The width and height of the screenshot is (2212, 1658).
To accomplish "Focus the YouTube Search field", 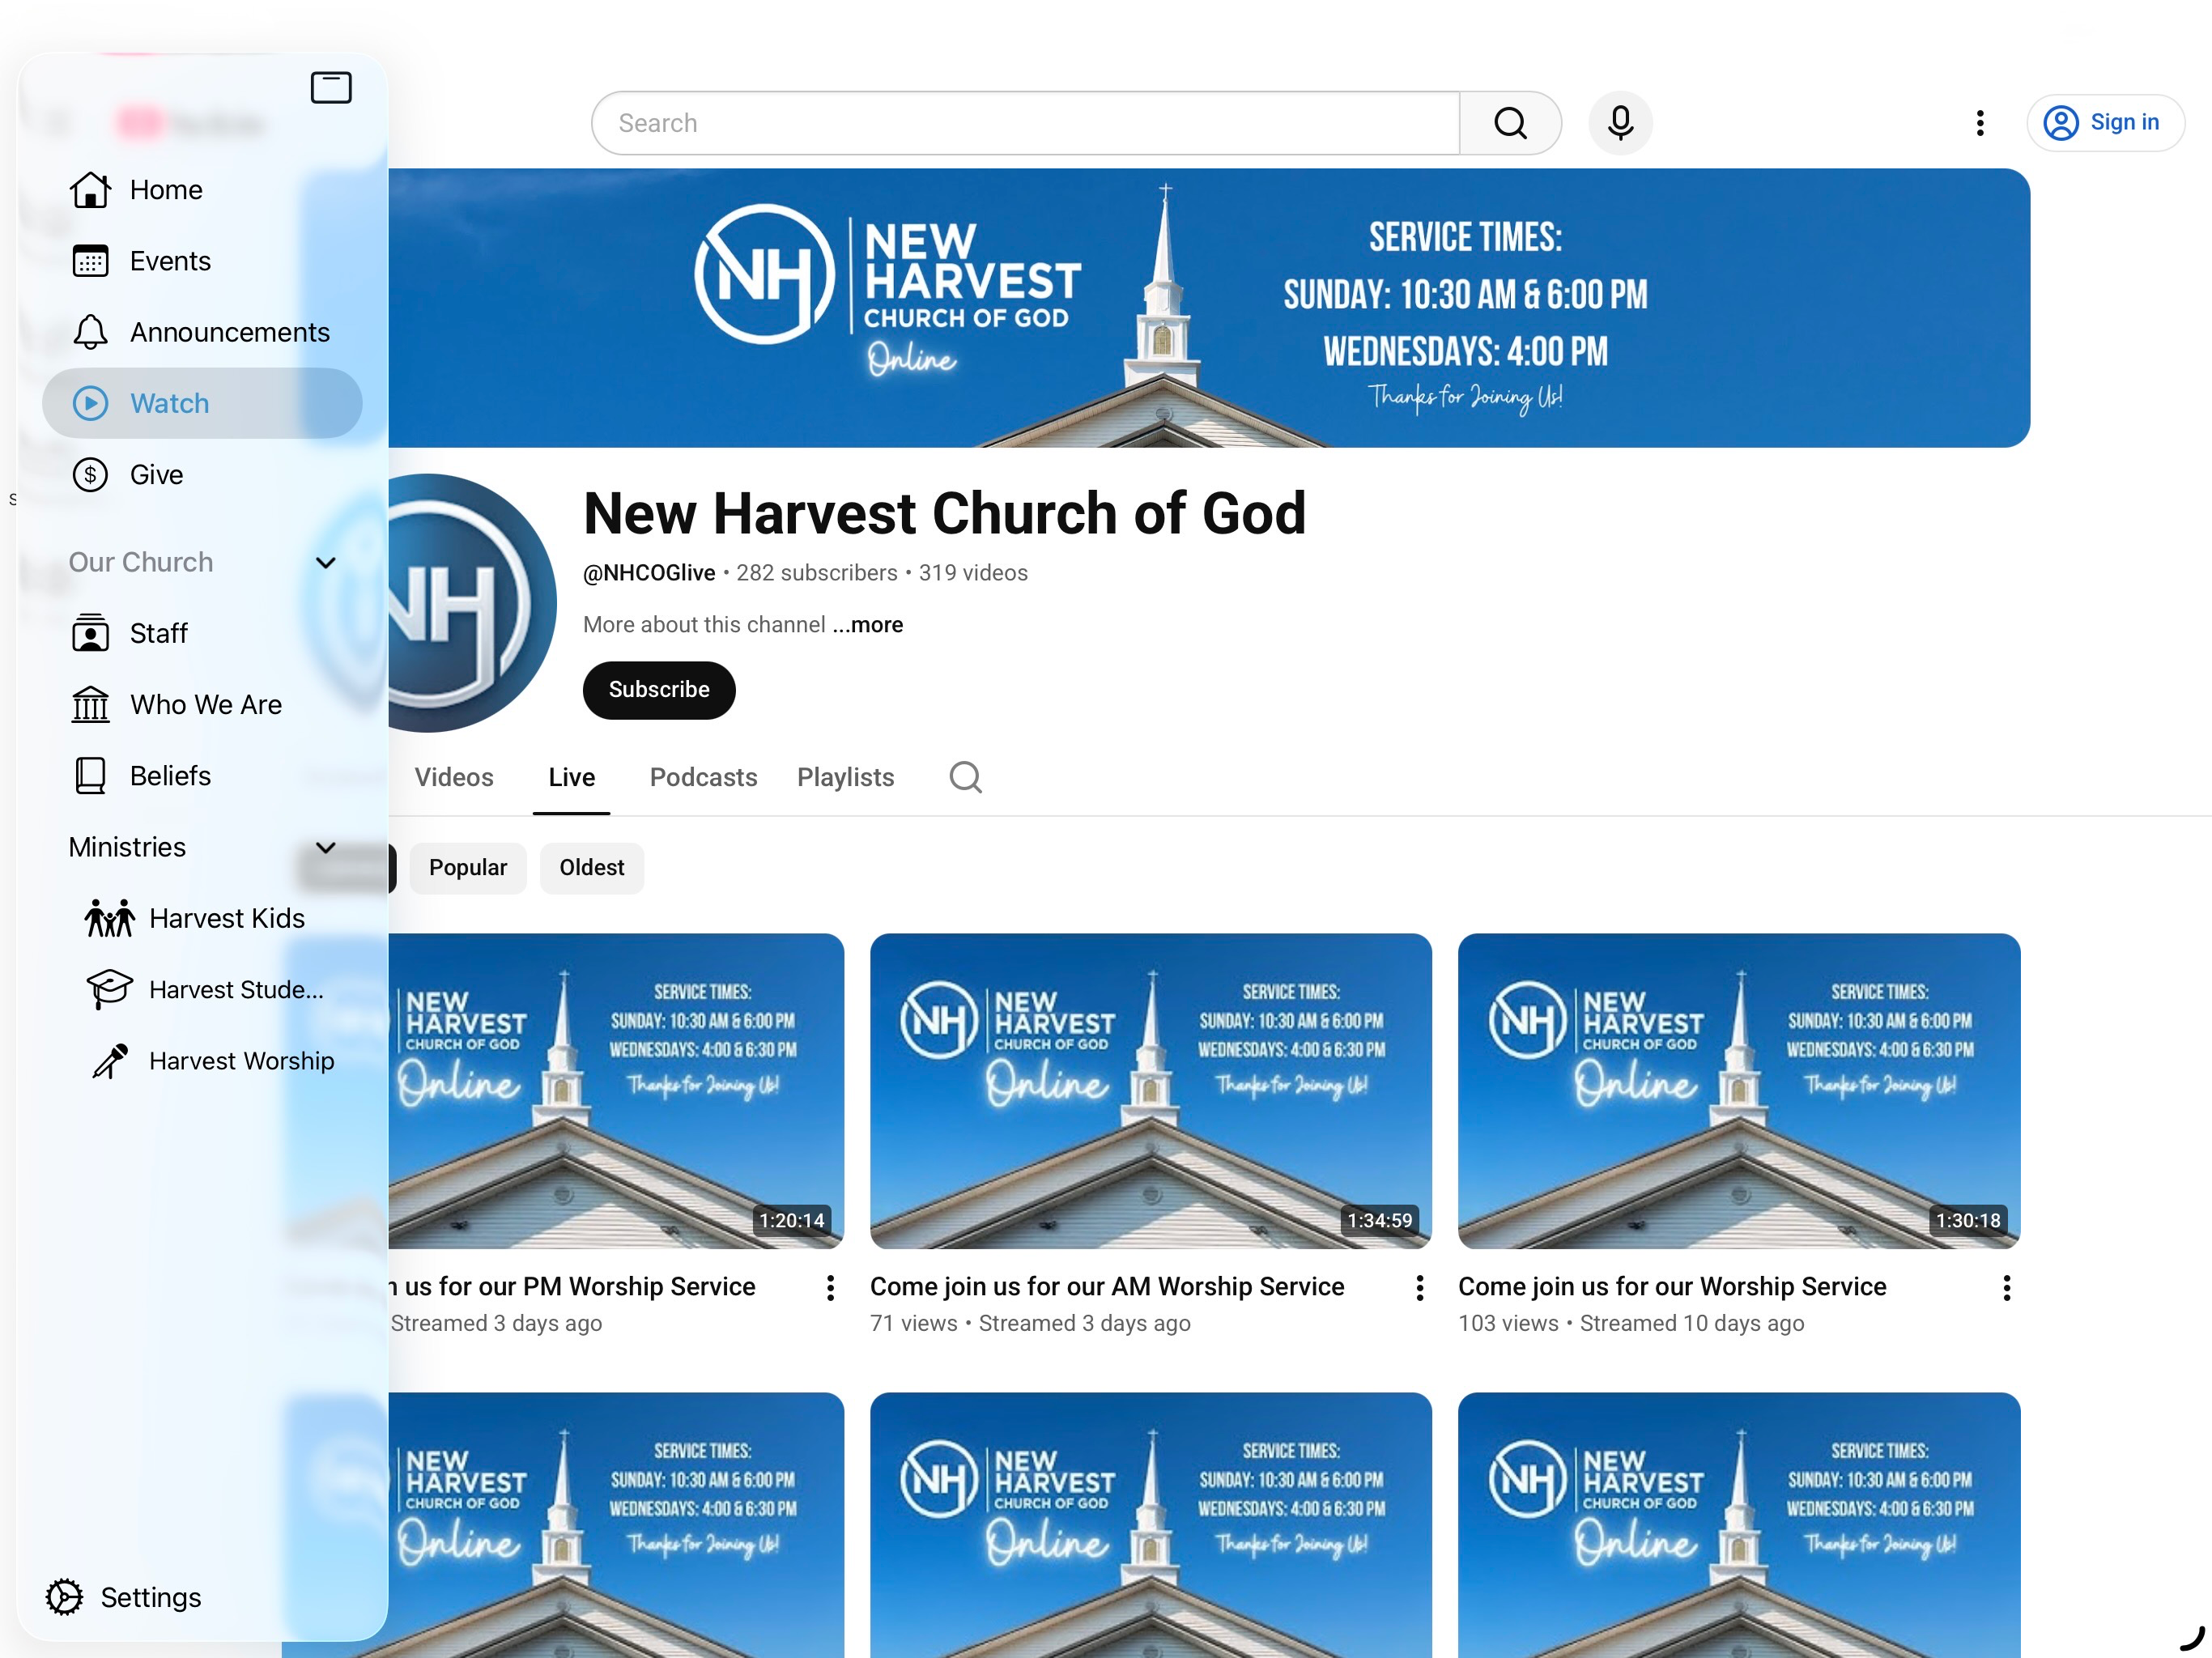I will point(1025,123).
